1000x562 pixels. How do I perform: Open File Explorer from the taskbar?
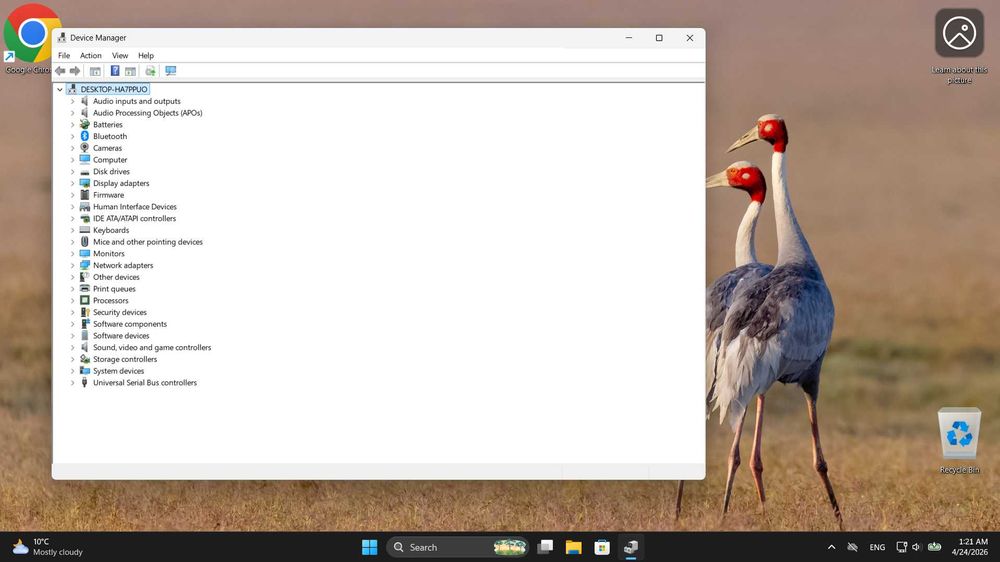coord(573,547)
